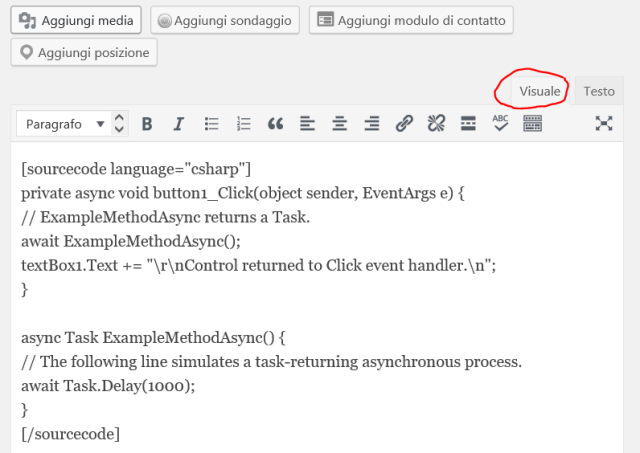Show the extra toolbar row
640x453 pixels.
click(532, 124)
